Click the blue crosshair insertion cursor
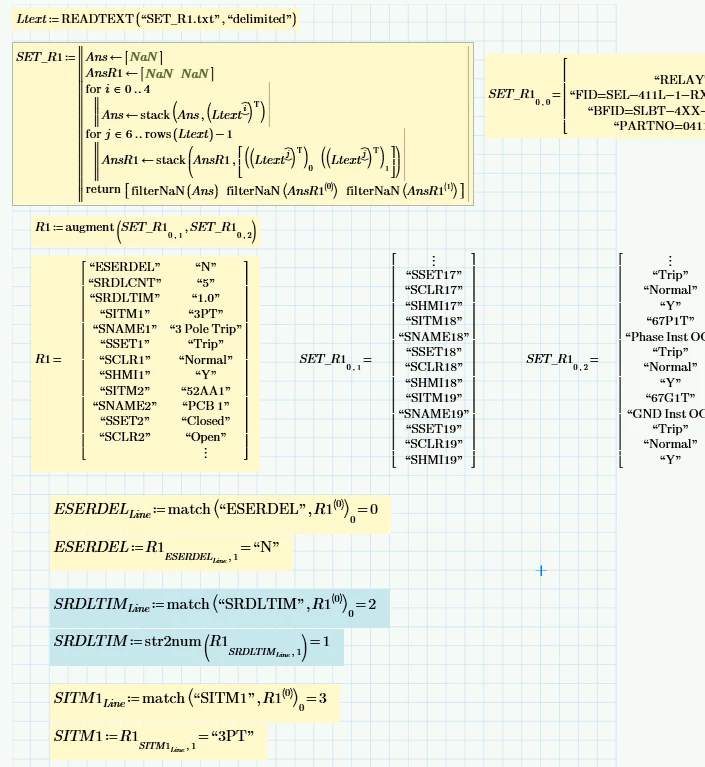This screenshot has height=767, width=705. (x=541, y=570)
